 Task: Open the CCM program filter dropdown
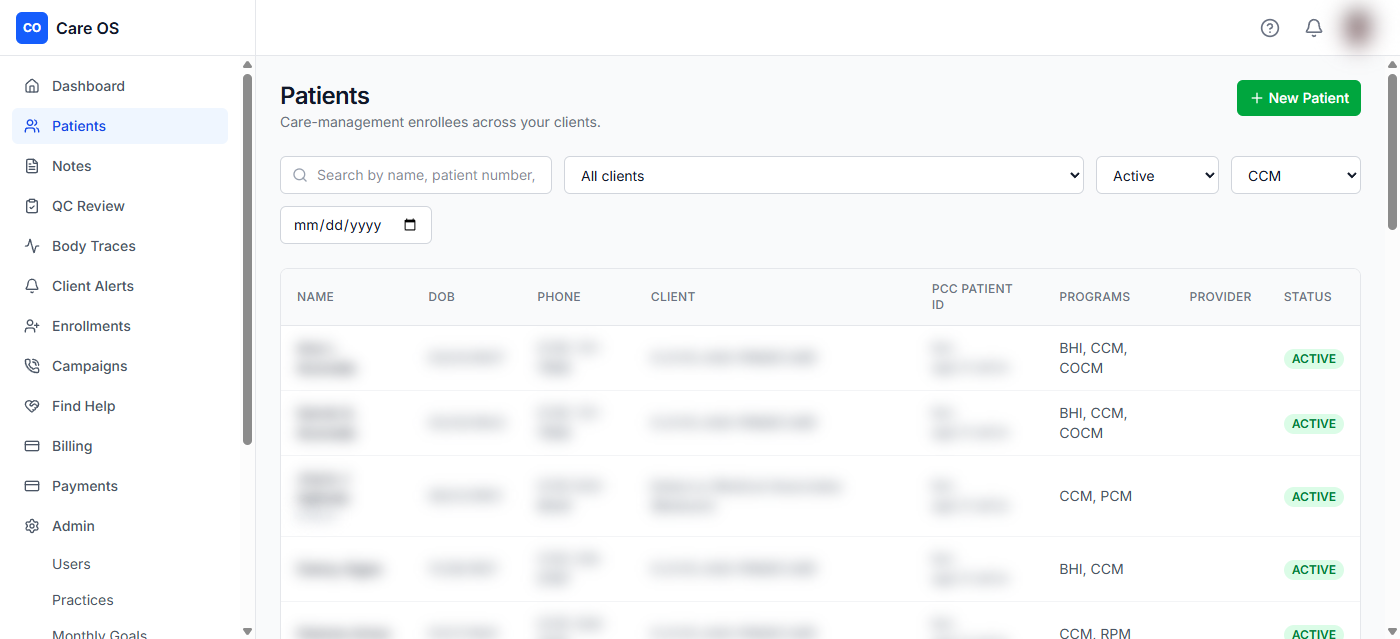pyautogui.click(x=1296, y=175)
